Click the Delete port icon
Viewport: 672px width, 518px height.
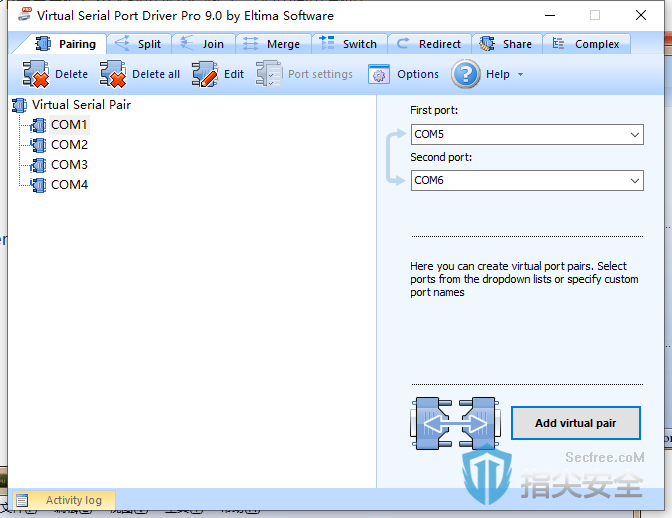36,74
